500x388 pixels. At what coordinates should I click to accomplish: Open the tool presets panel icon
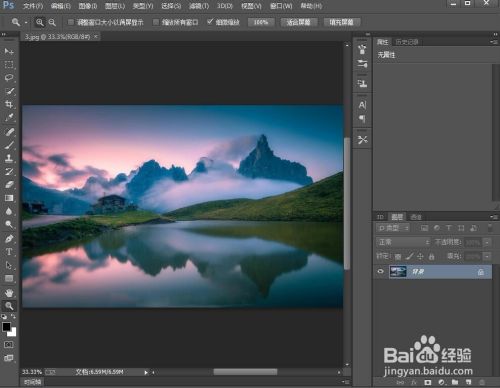(x=362, y=140)
